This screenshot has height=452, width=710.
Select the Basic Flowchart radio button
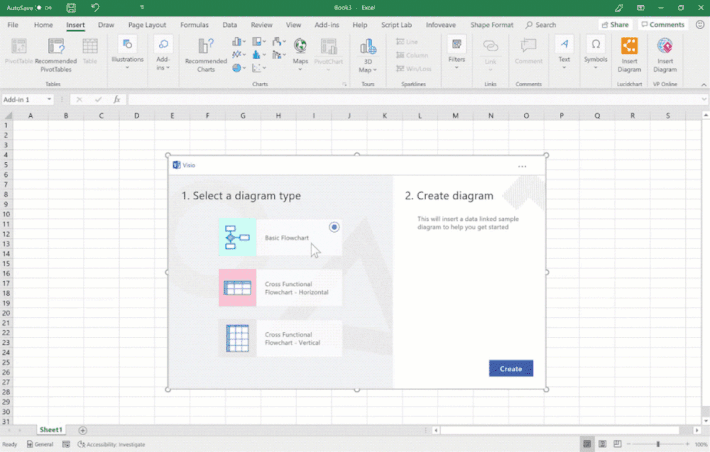click(334, 227)
